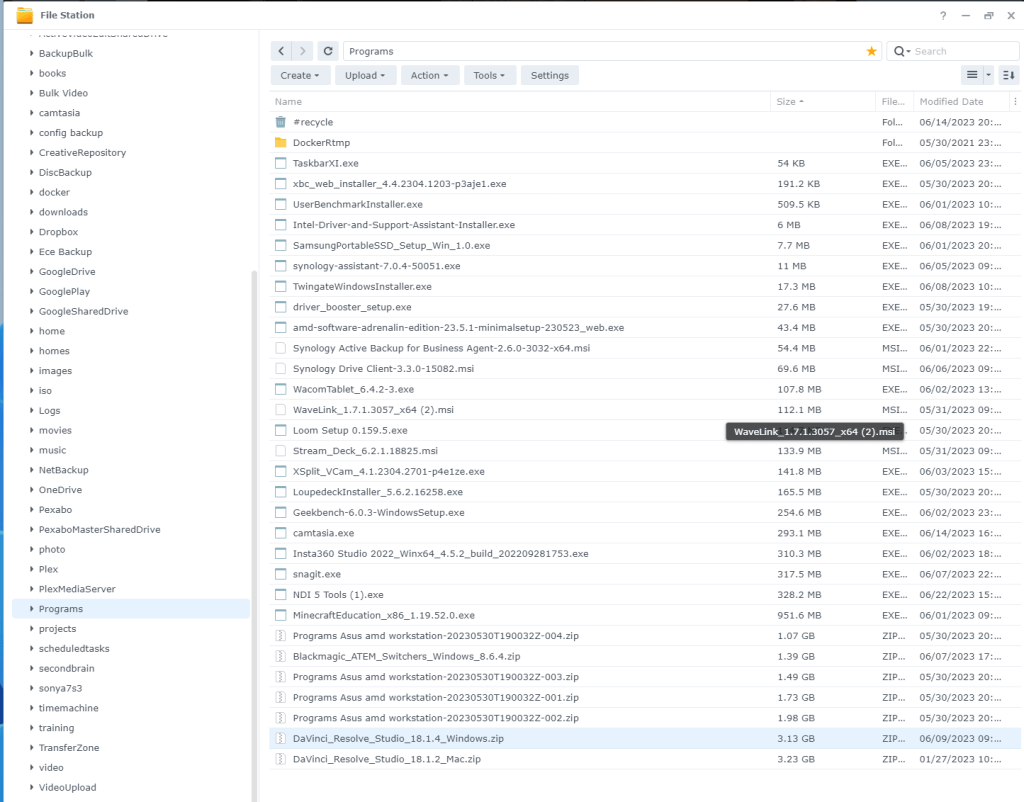Viewport: 1024px width, 802px height.
Task: Open the view mode dropdown arrow
Action: point(988,75)
